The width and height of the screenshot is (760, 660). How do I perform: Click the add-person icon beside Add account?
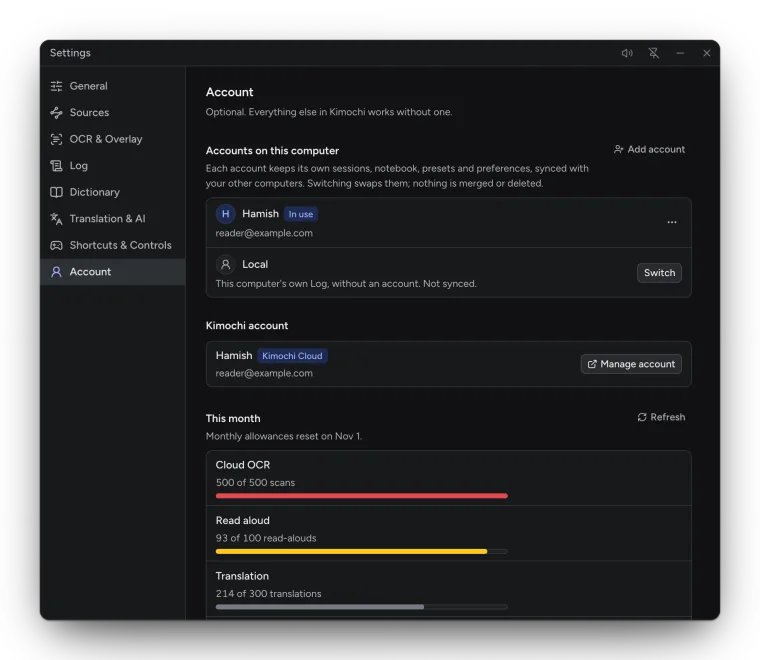618,149
